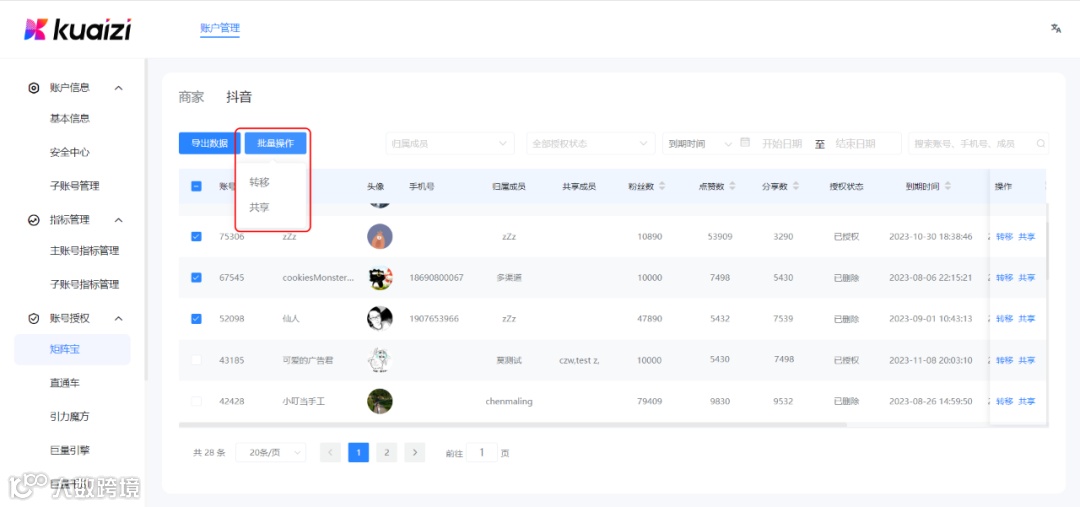The height and width of the screenshot is (507, 1080).
Task: Check row 42428 checkbox
Action: [196, 401]
